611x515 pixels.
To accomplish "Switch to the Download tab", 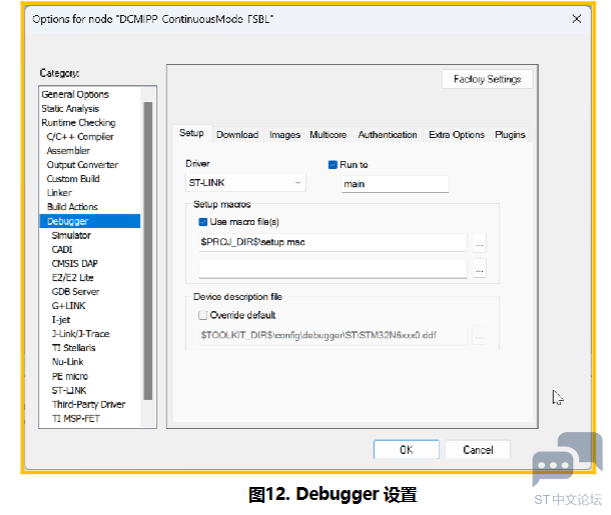I will pos(237,135).
